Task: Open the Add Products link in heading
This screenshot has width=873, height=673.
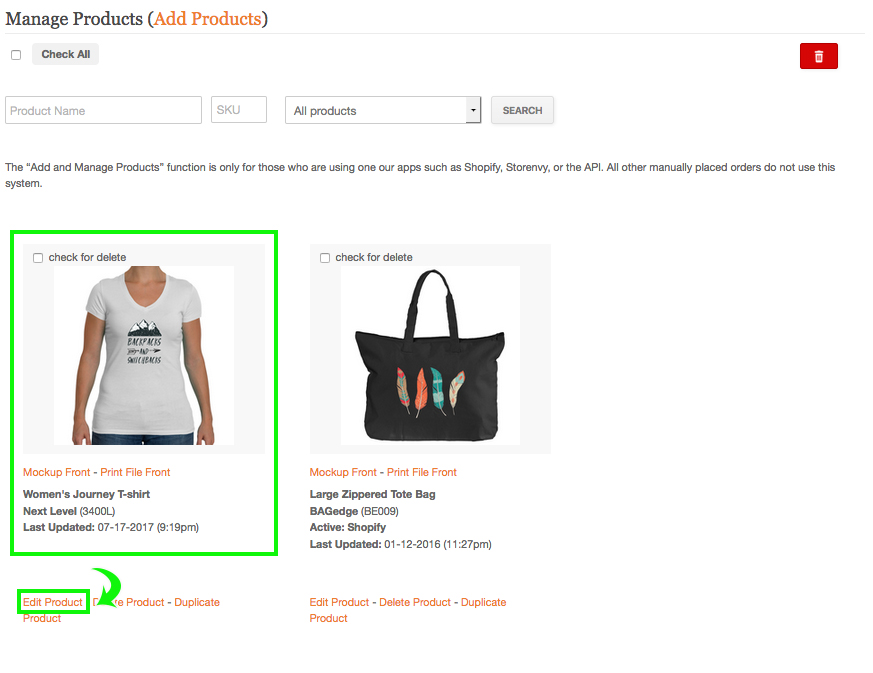Action: tap(208, 19)
